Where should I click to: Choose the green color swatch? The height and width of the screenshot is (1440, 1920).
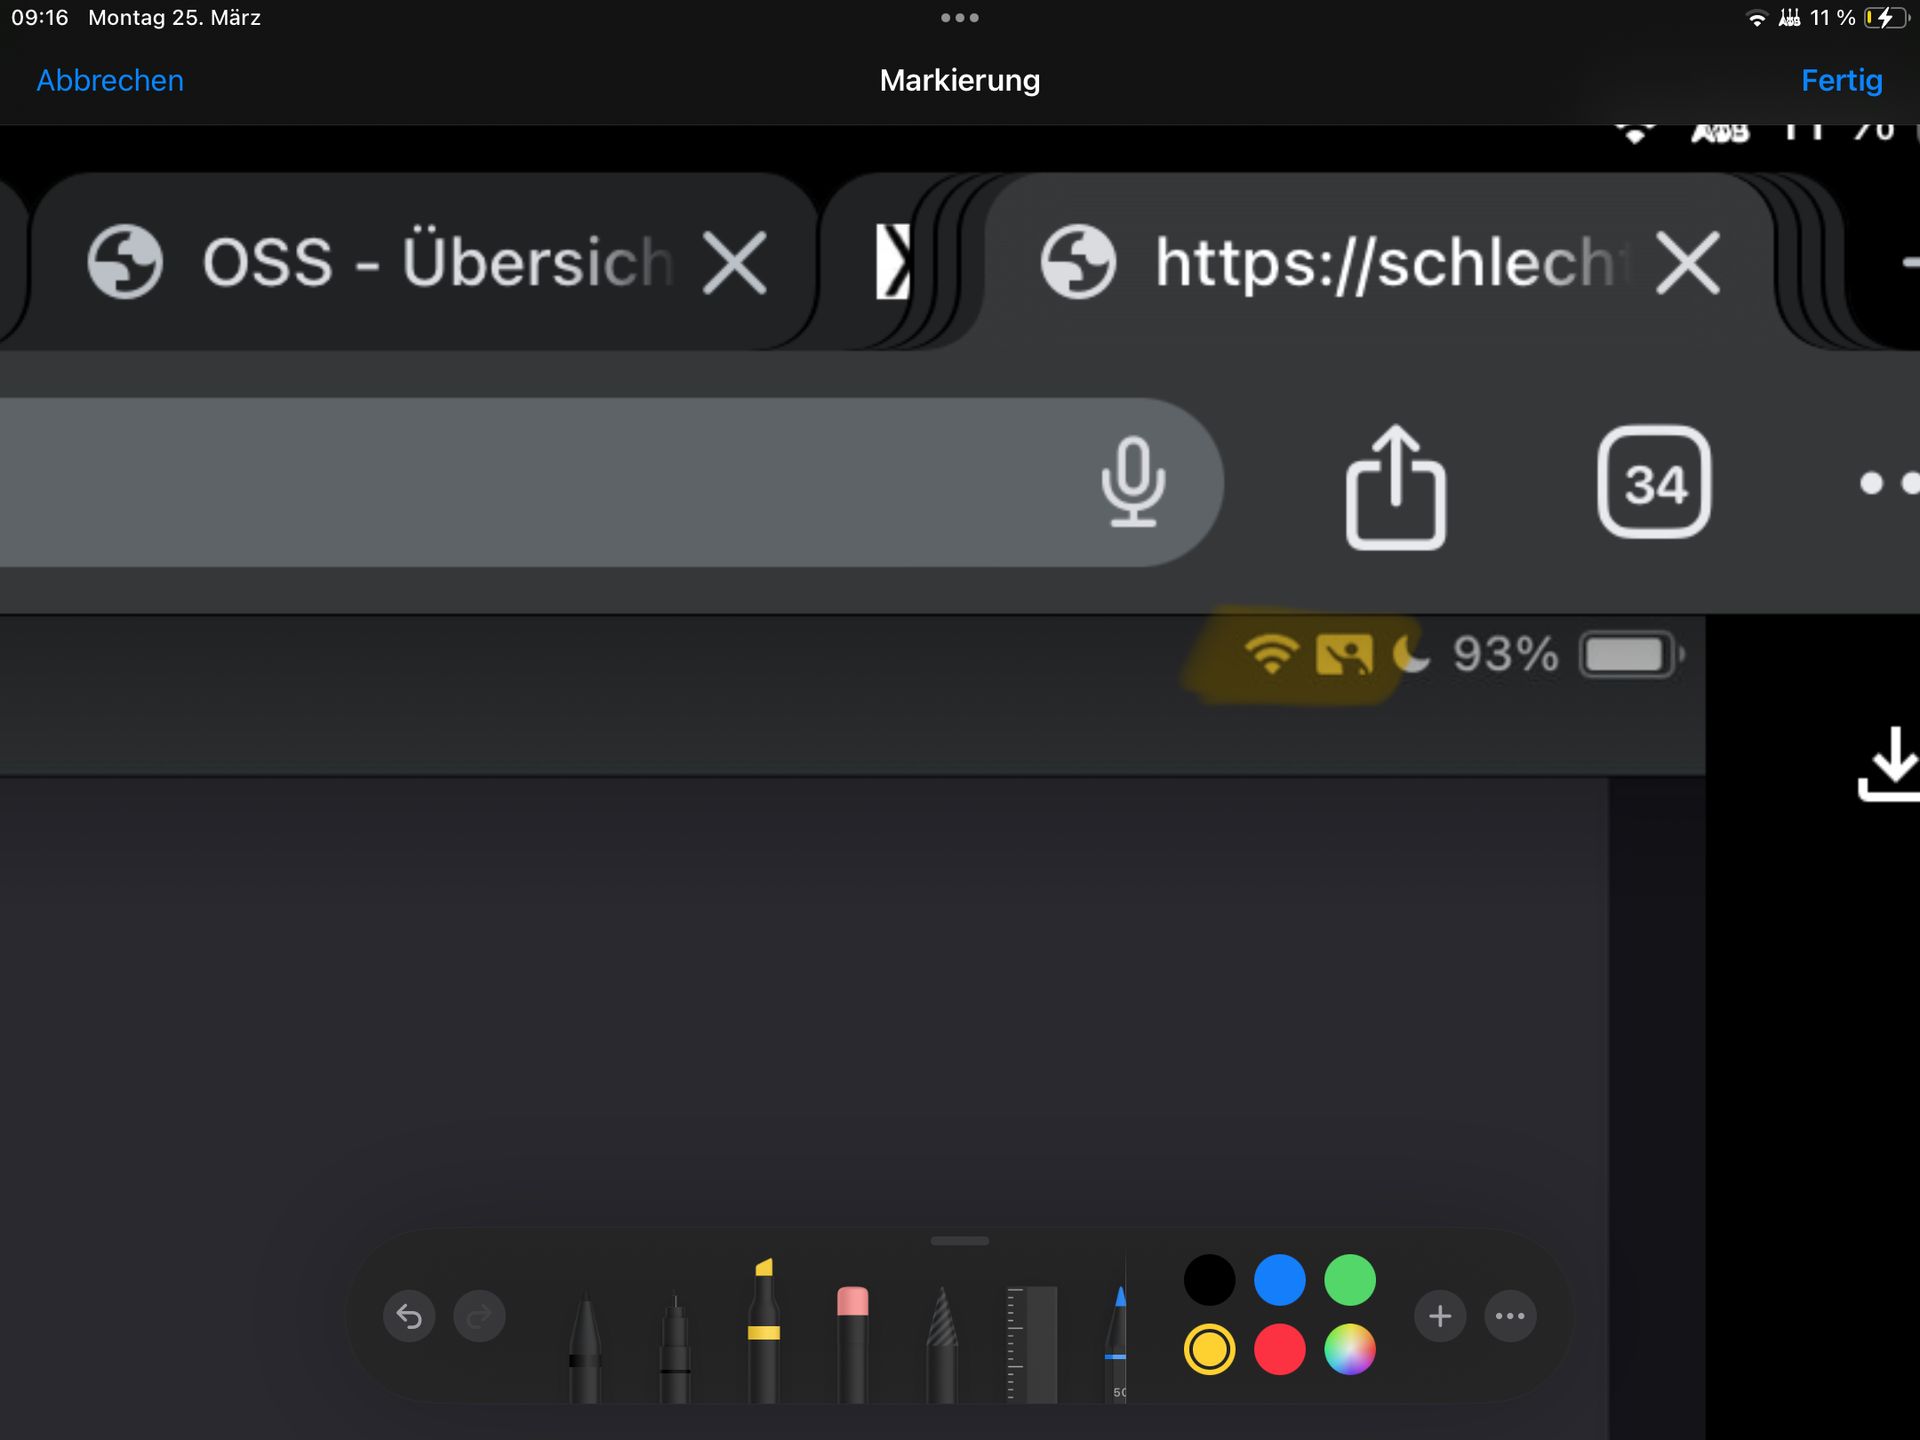pos(1350,1280)
